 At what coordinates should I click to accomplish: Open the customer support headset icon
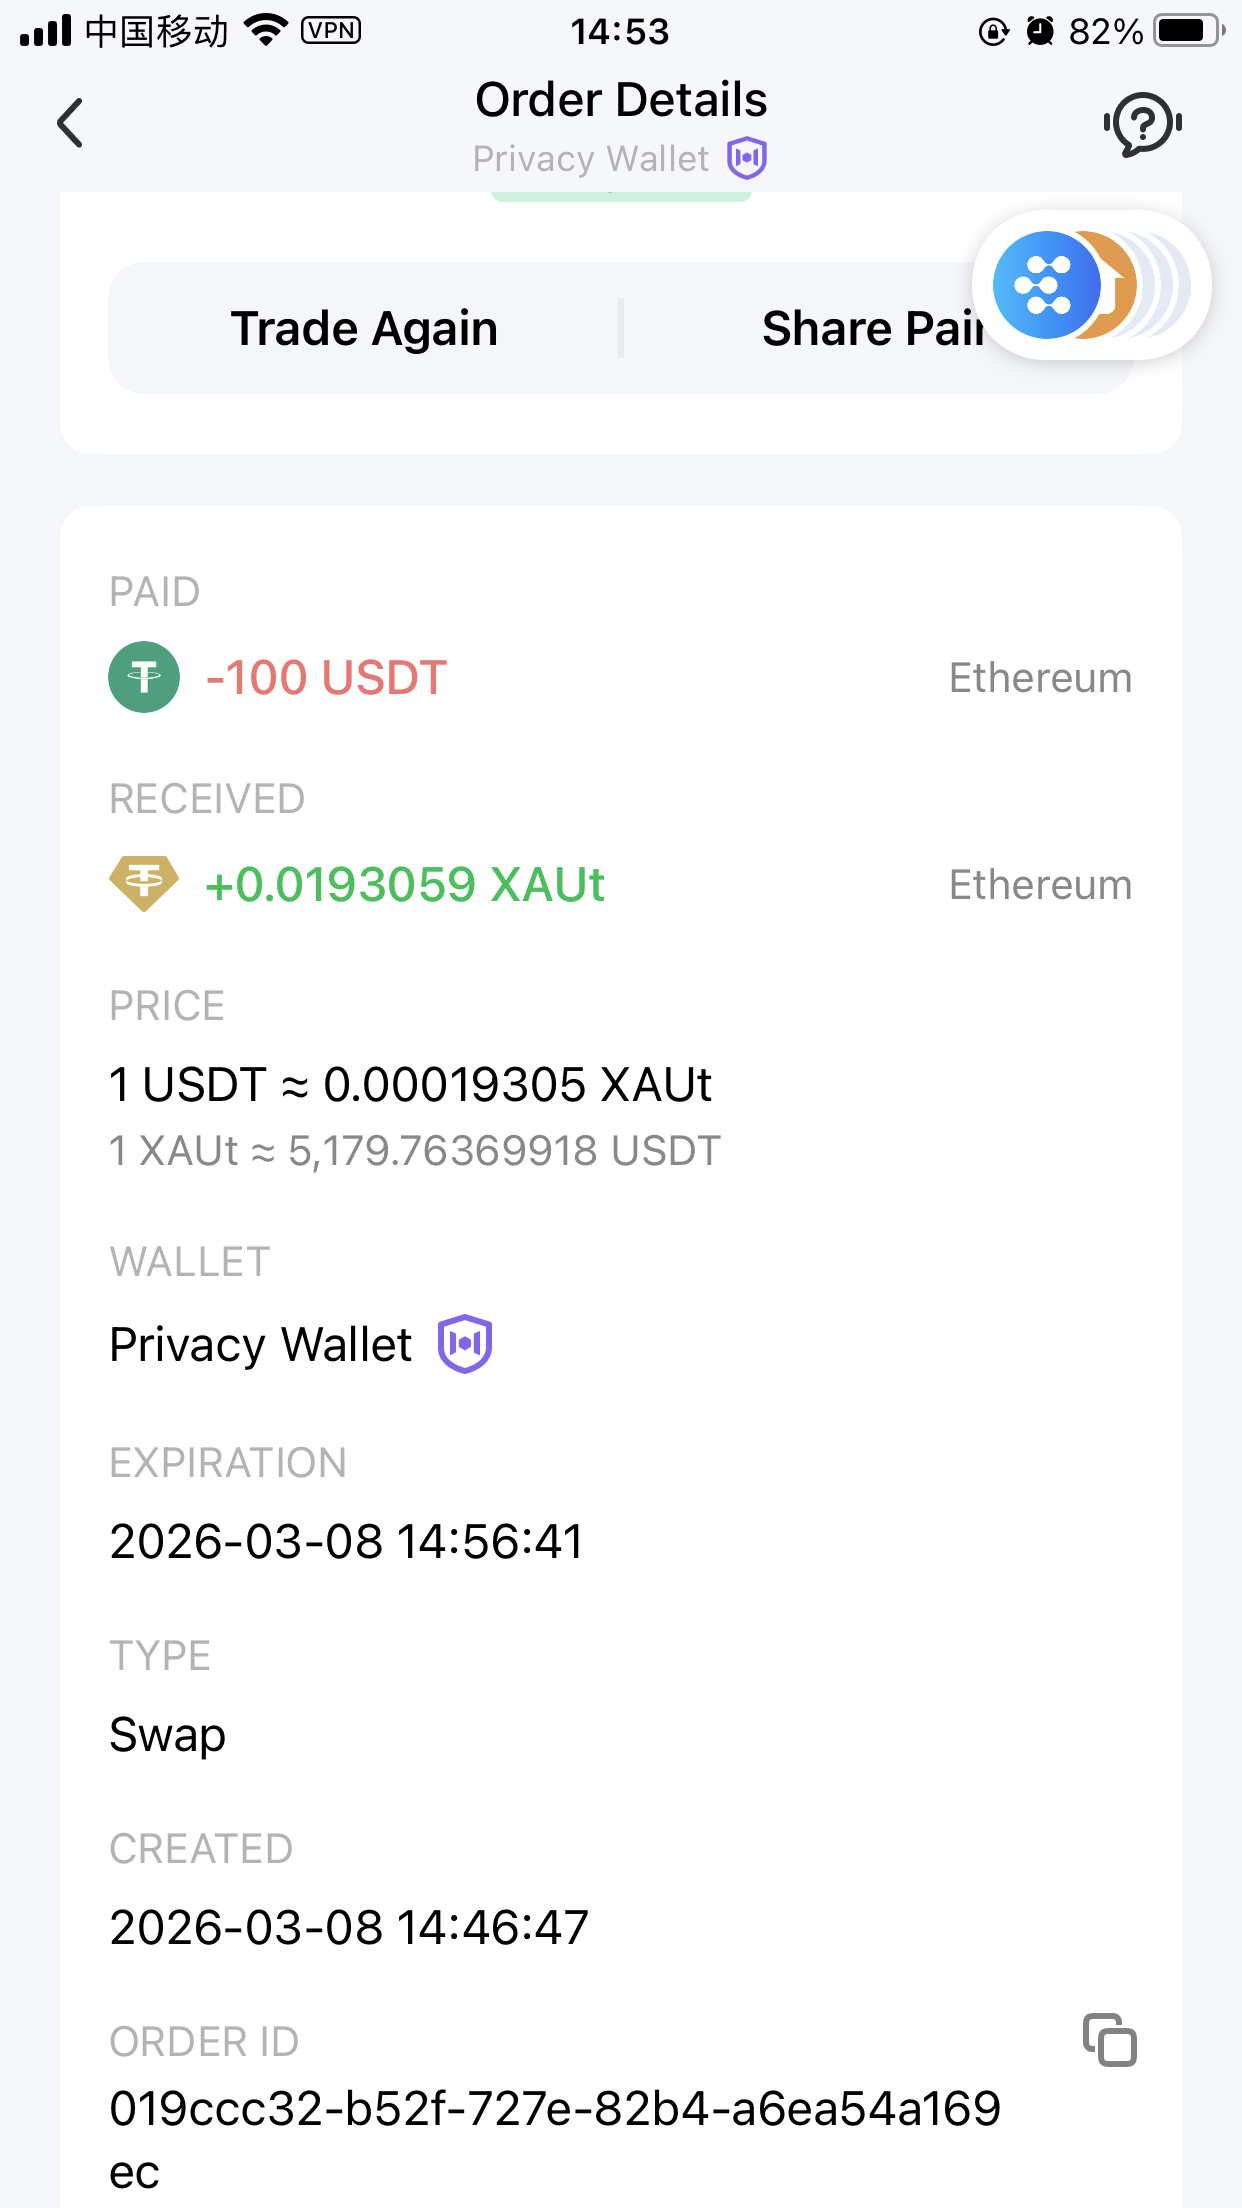pos(1143,123)
